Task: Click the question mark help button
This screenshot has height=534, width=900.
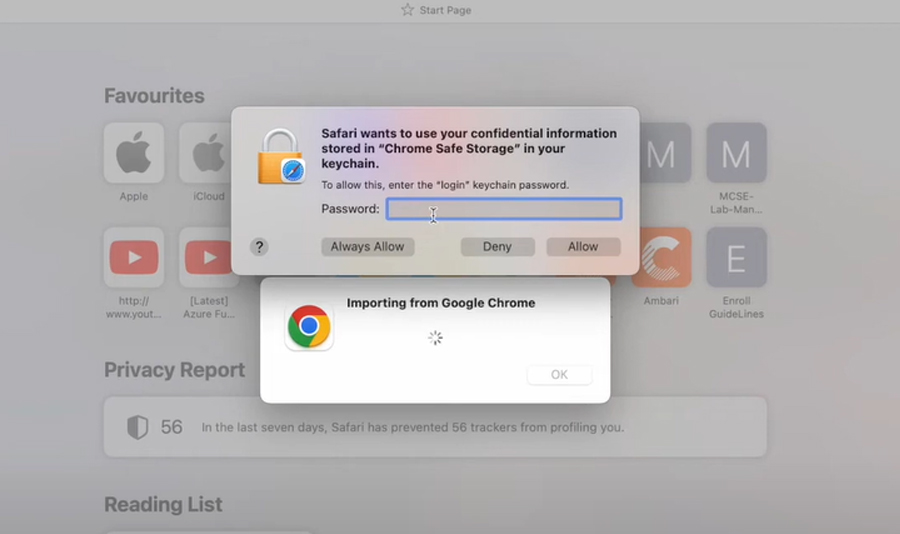Action: tap(259, 247)
